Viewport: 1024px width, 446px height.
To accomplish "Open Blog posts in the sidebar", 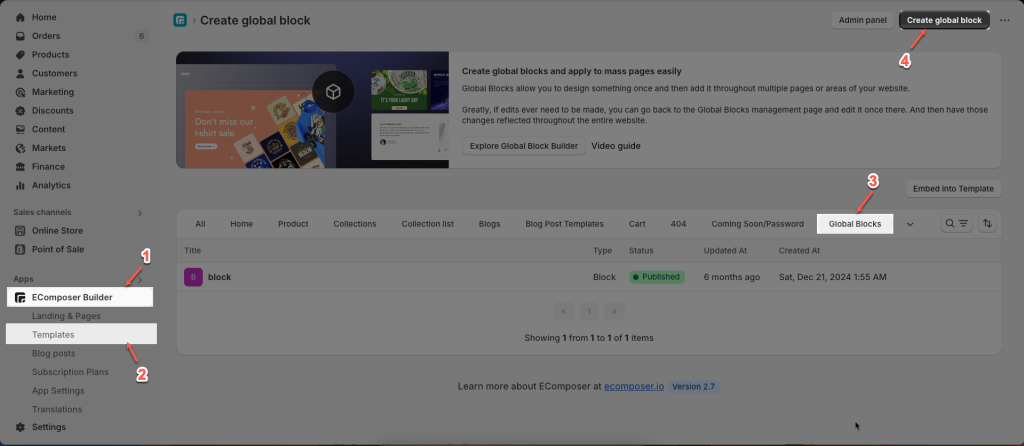I will point(54,353).
